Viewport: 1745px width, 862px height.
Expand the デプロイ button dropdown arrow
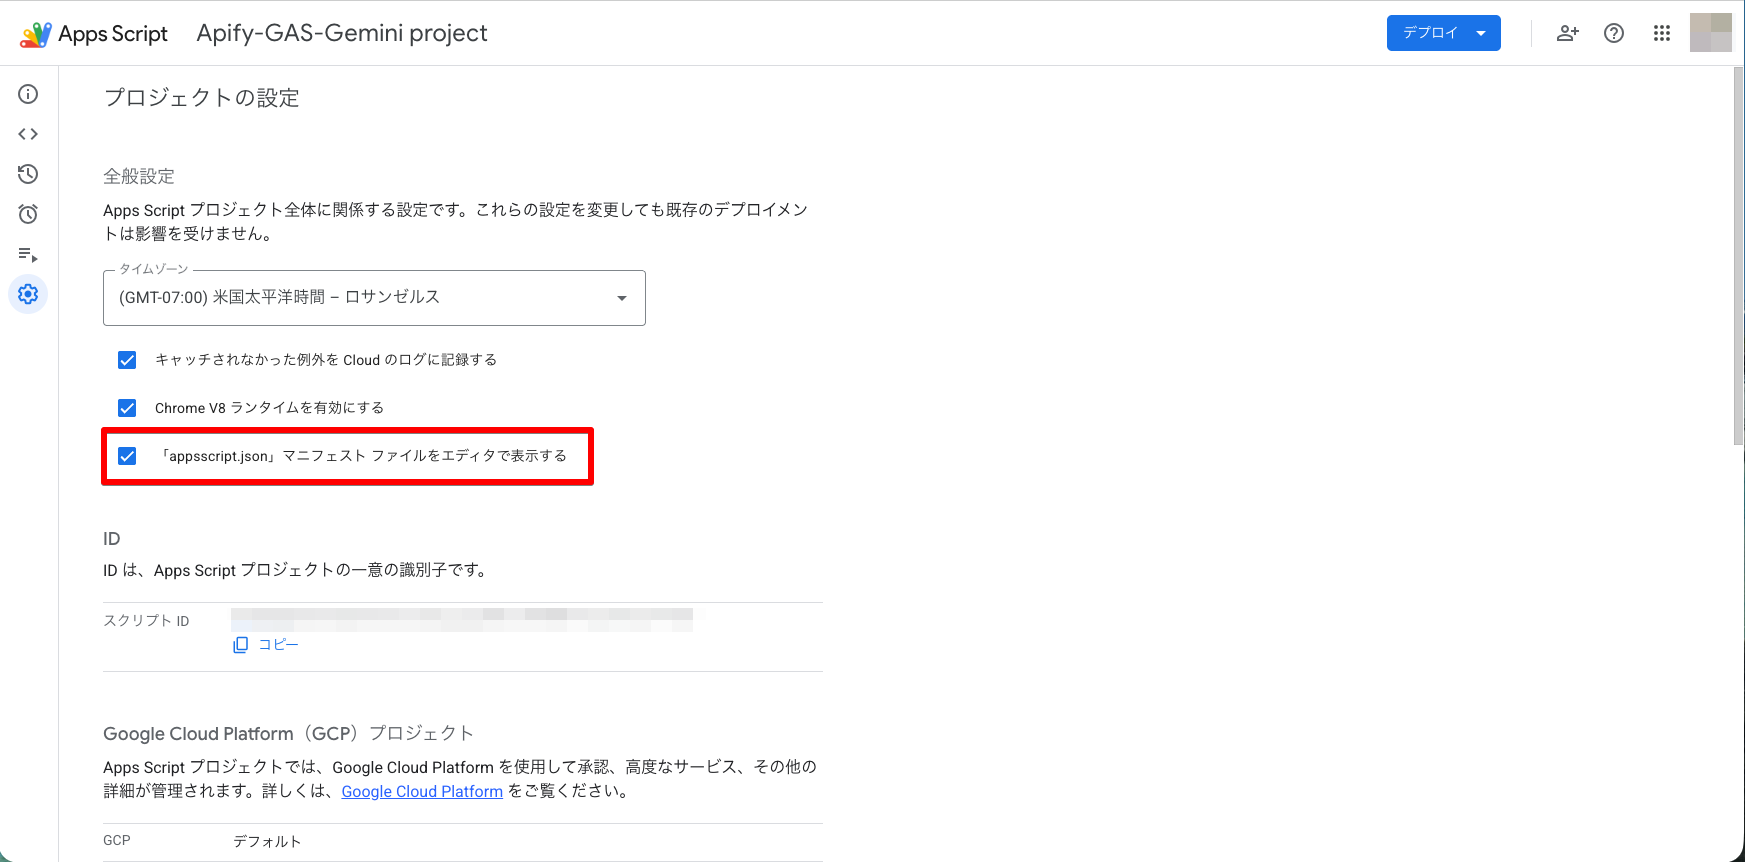1481,33
